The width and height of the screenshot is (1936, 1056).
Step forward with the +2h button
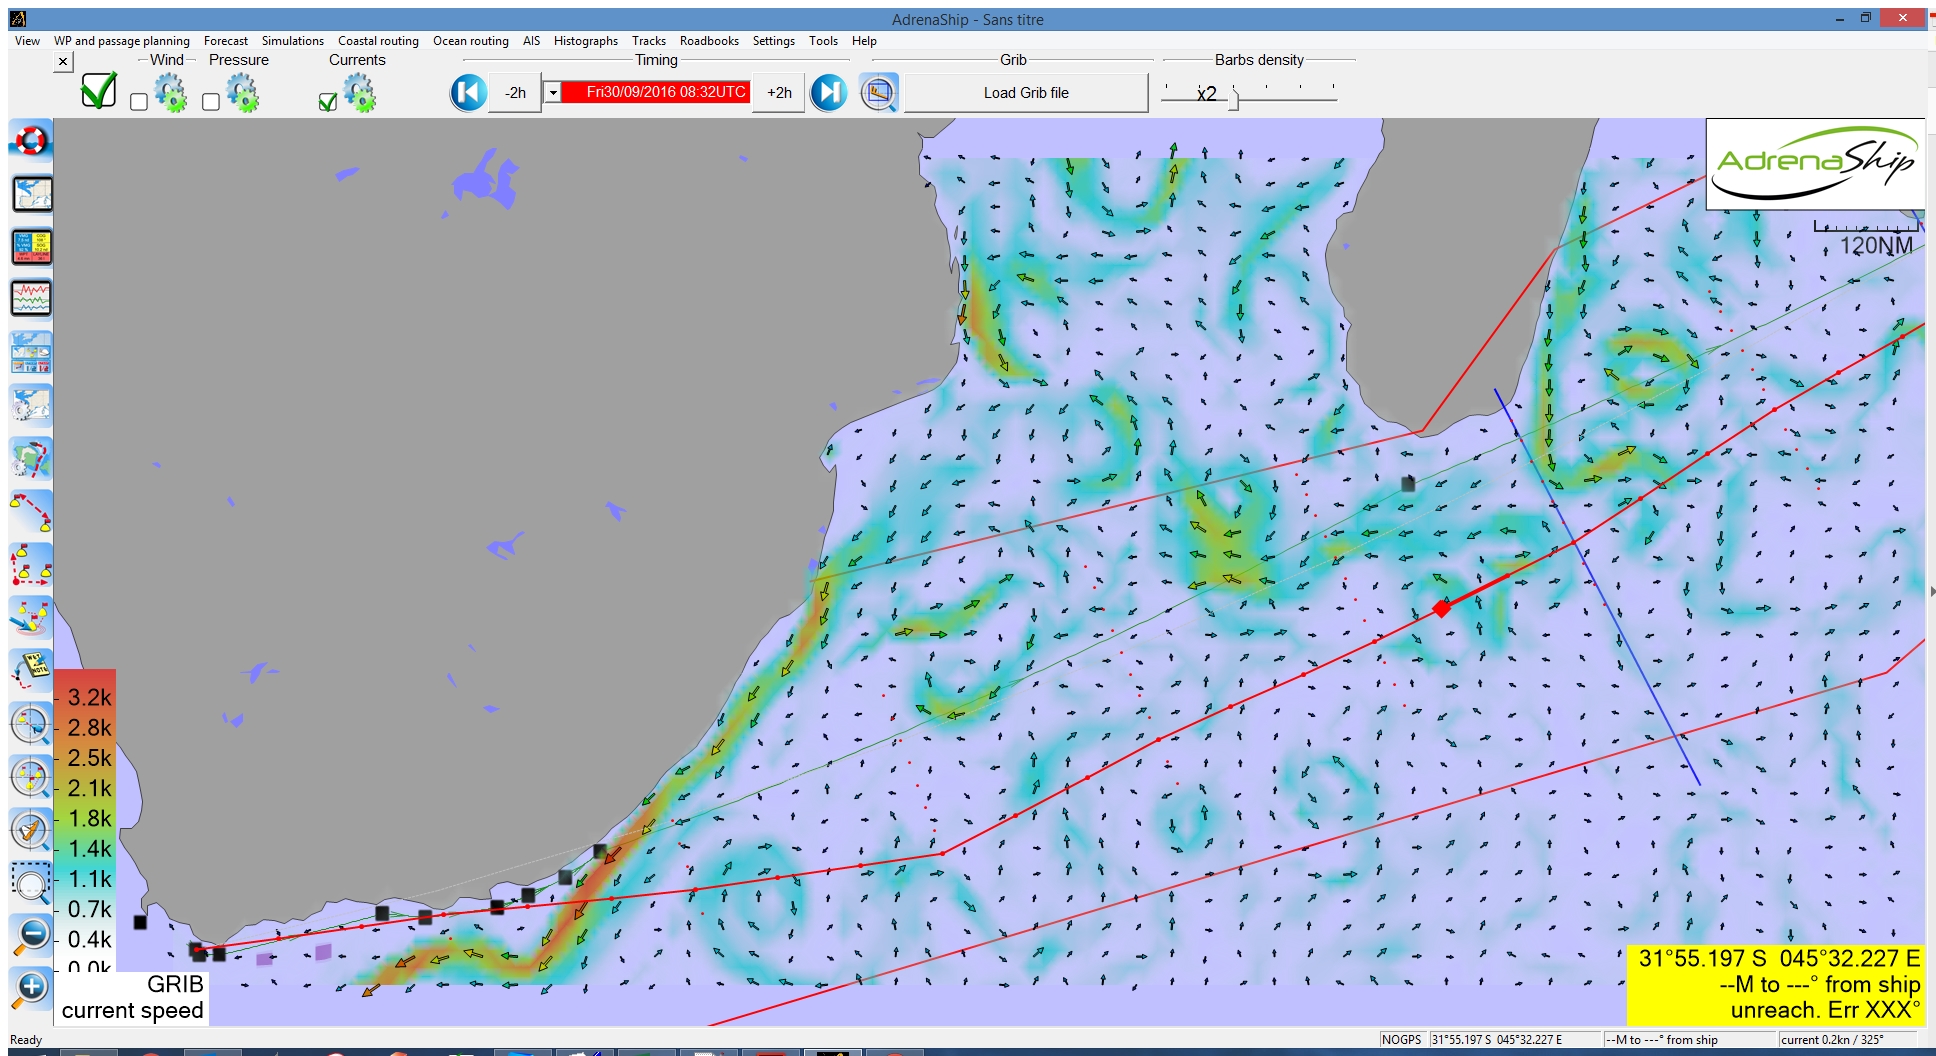pos(779,93)
